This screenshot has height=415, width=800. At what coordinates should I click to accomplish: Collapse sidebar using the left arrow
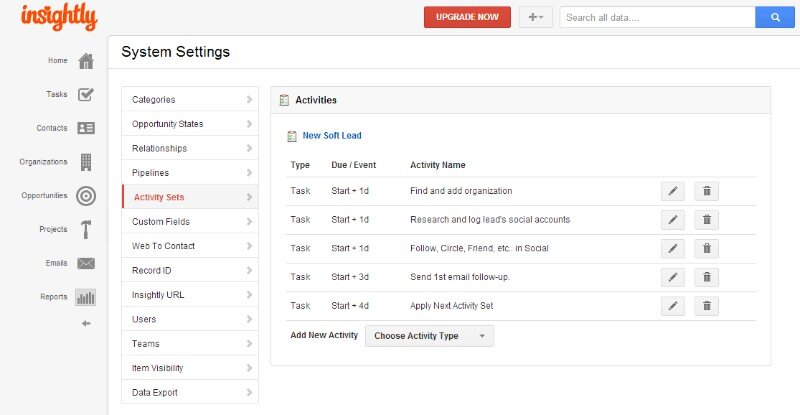(86, 323)
